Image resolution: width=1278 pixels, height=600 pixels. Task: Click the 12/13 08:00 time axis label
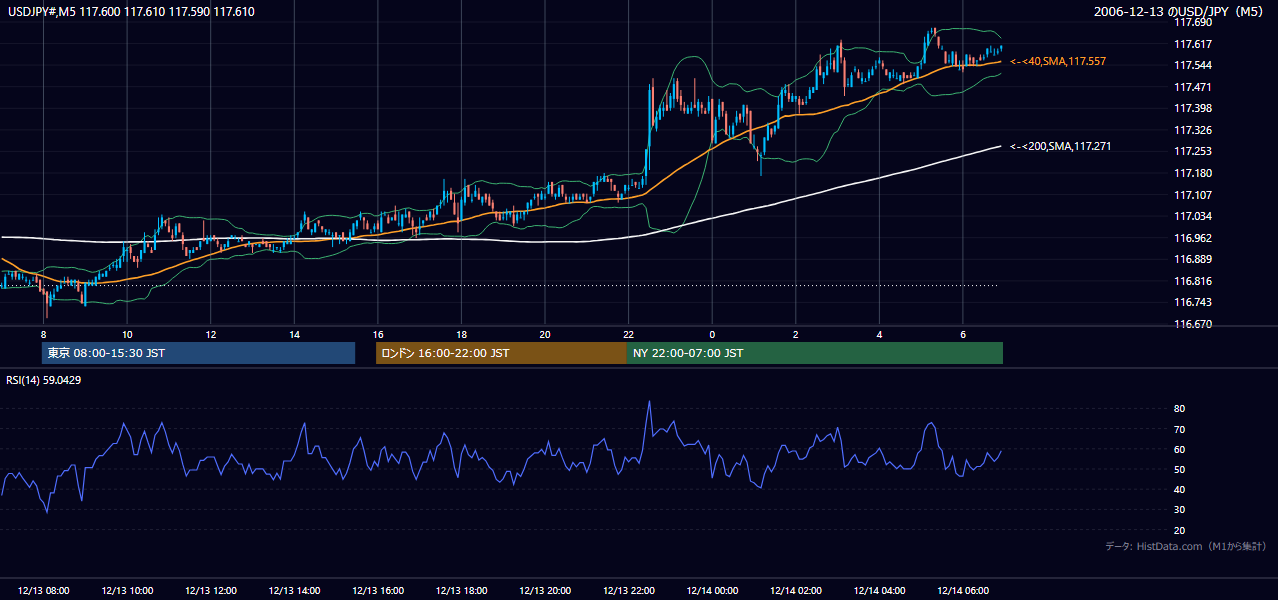point(43,591)
